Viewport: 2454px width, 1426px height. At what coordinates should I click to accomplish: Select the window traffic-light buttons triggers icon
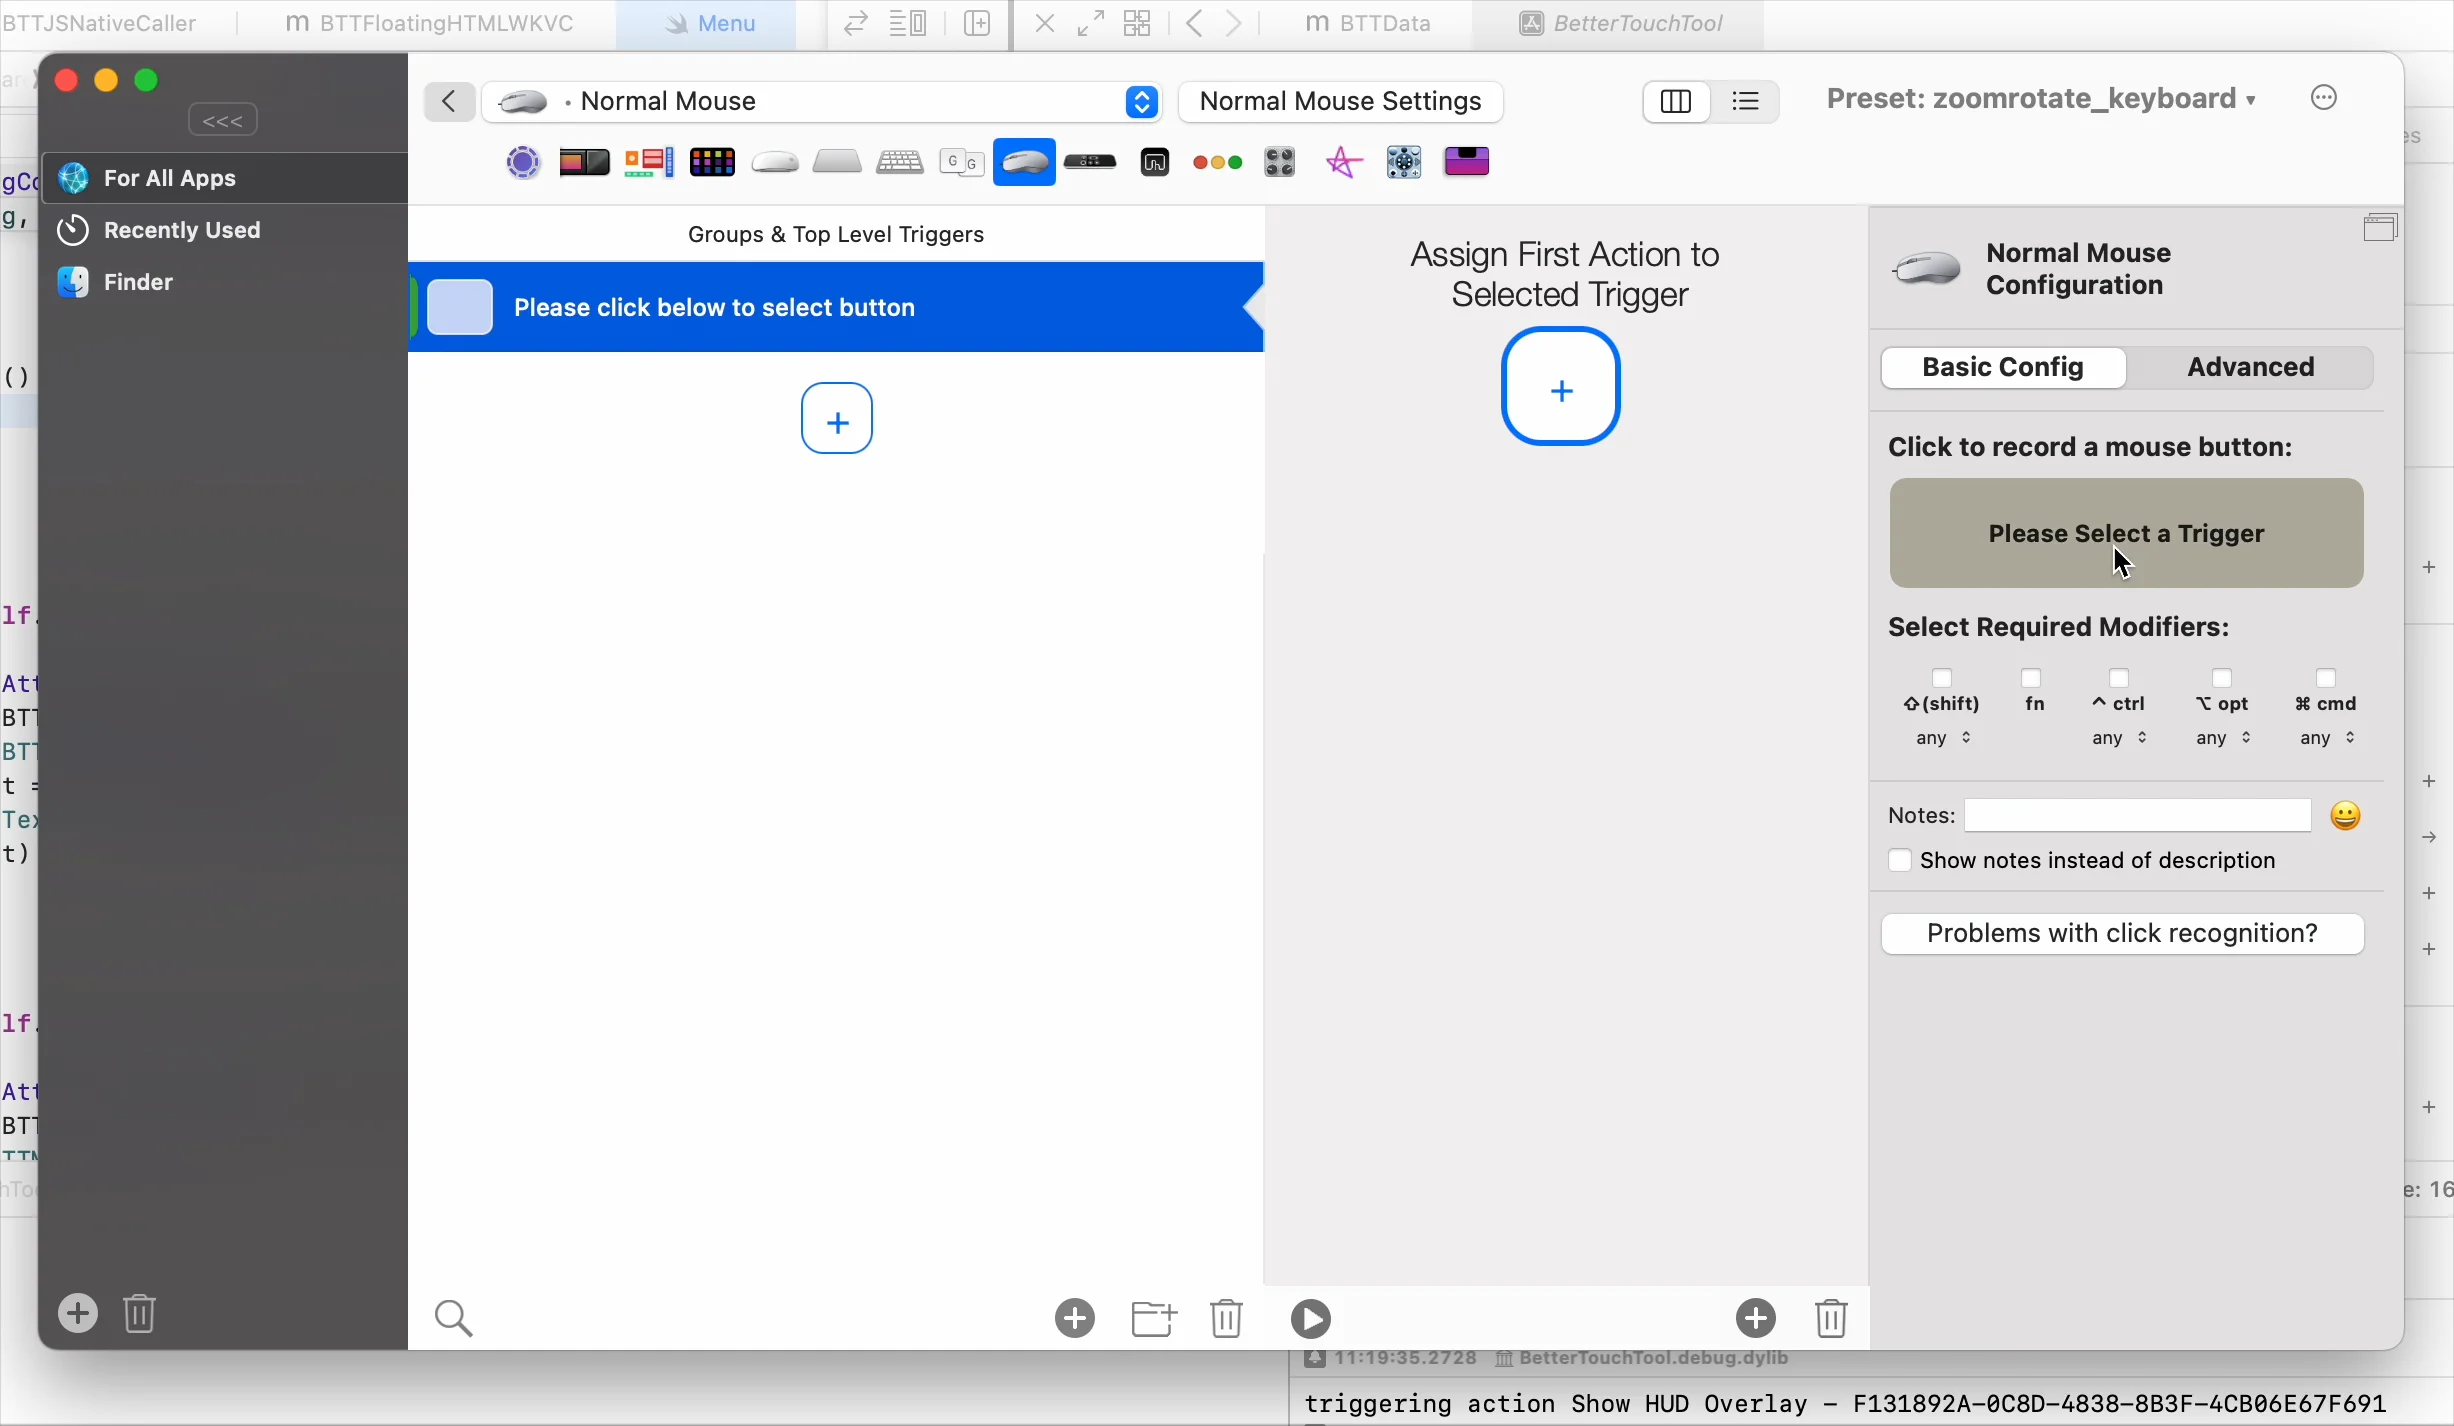(x=1219, y=163)
